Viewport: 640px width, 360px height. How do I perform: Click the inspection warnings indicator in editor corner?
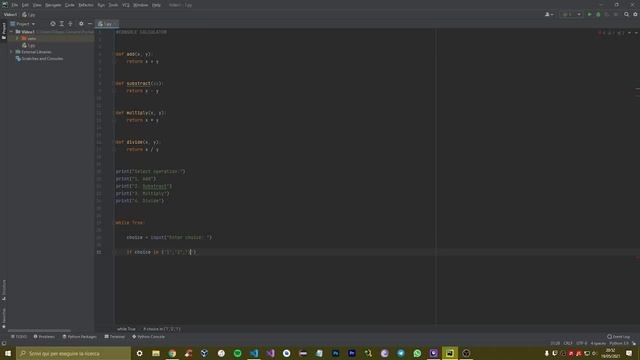611,33
